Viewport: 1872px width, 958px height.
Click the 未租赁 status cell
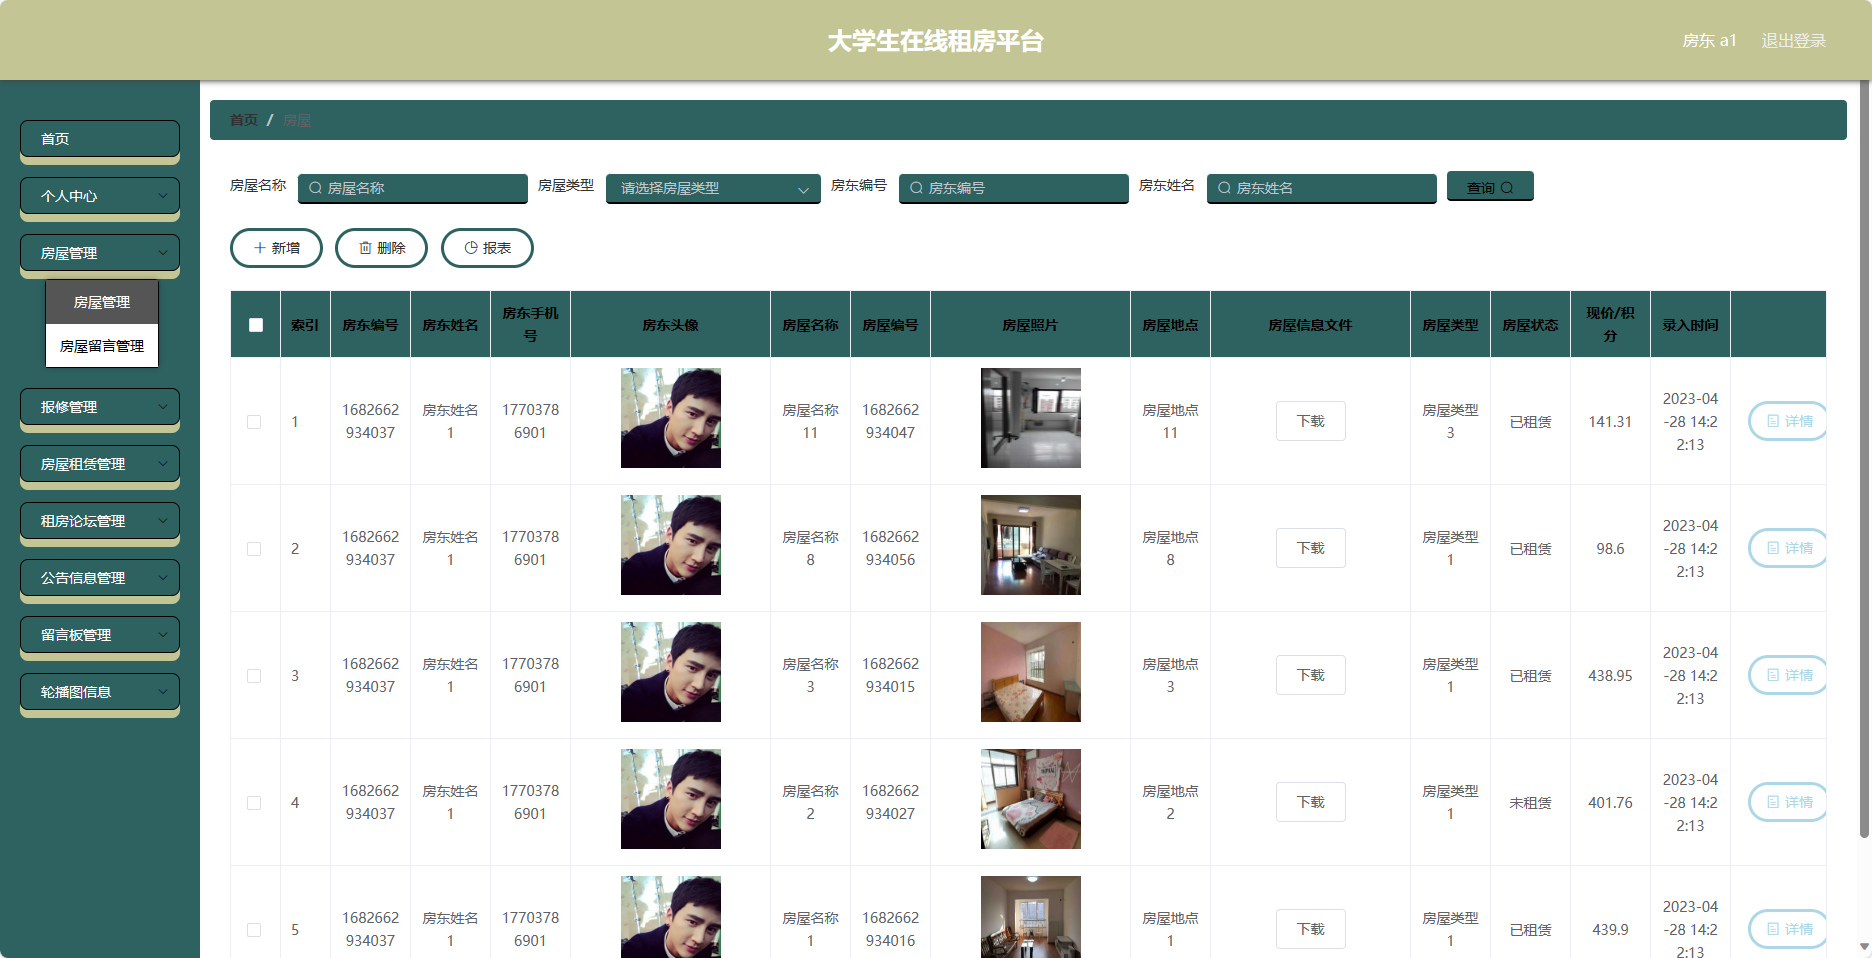coord(1530,803)
